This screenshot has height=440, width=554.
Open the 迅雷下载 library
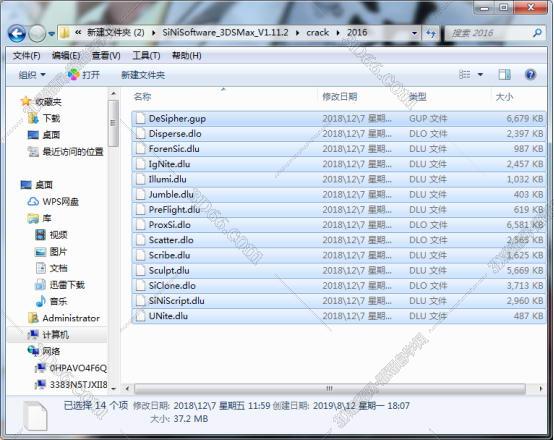[x=60, y=284]
